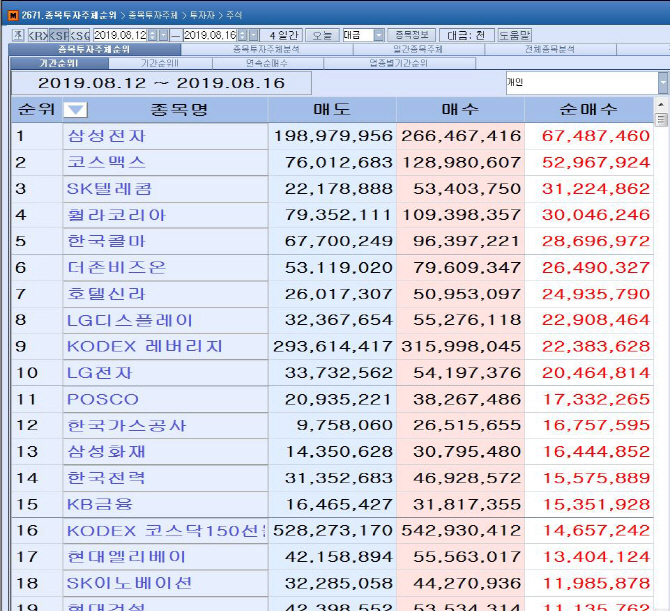Open stock POSCO in the list
670x611 pixels.
(103, 400)
